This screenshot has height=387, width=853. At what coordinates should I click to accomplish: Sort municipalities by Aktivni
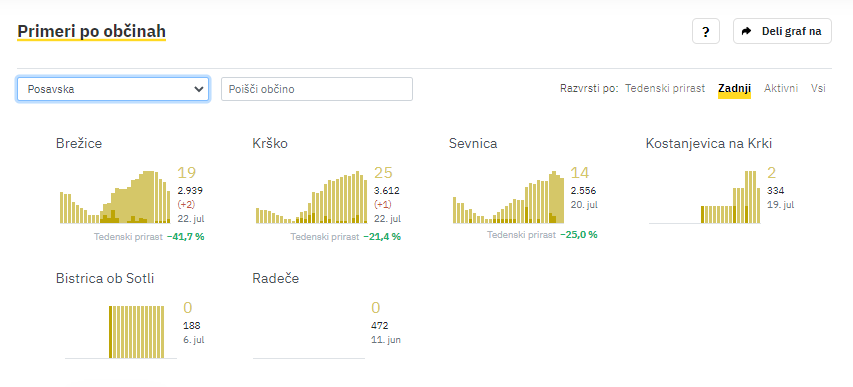[781, 88]
